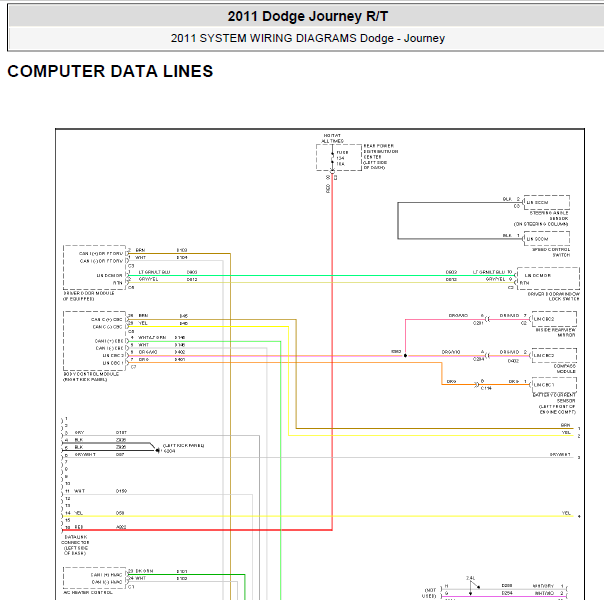
Task: Click the 'CAN C(-) CBC' pin label
Action: (x=107, y=327)
